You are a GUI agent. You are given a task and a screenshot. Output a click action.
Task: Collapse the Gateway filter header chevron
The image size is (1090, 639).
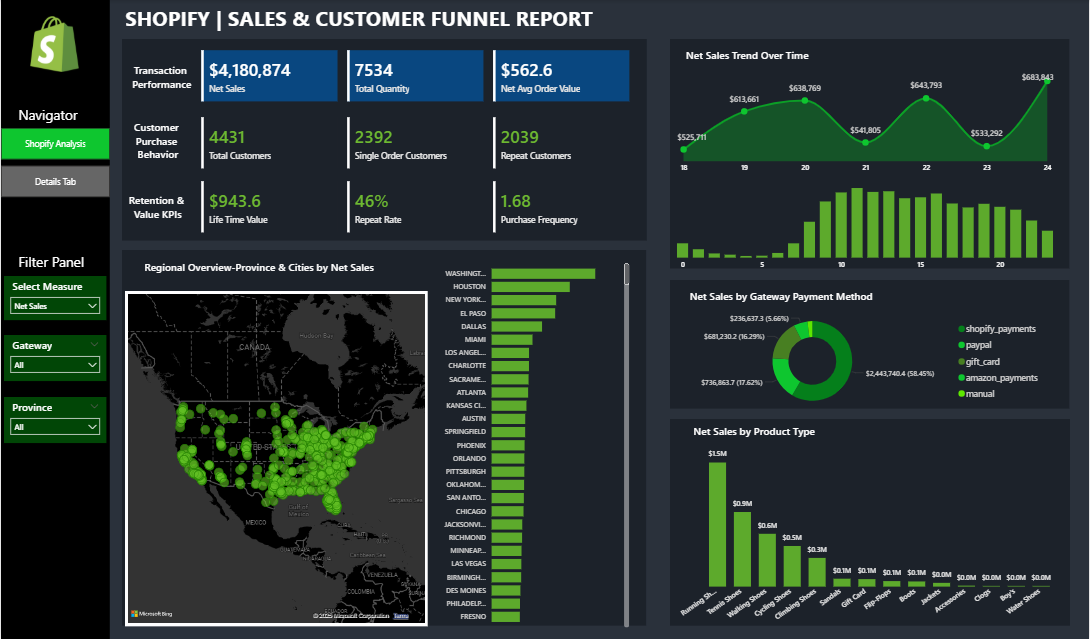coord(95,345)
